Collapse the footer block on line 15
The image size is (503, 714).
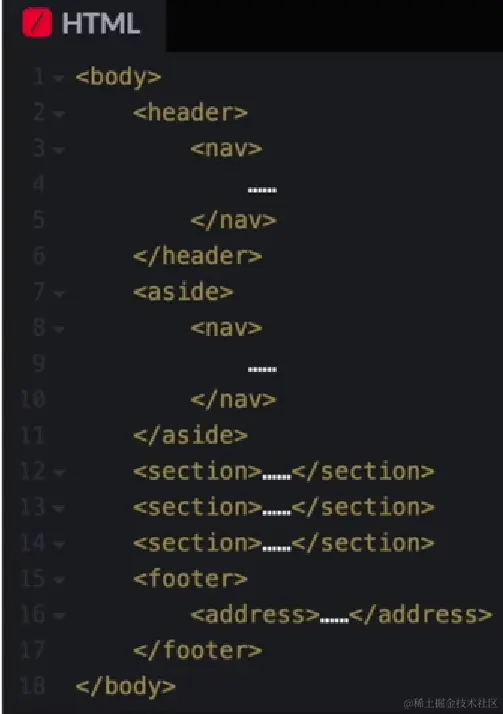60,580
